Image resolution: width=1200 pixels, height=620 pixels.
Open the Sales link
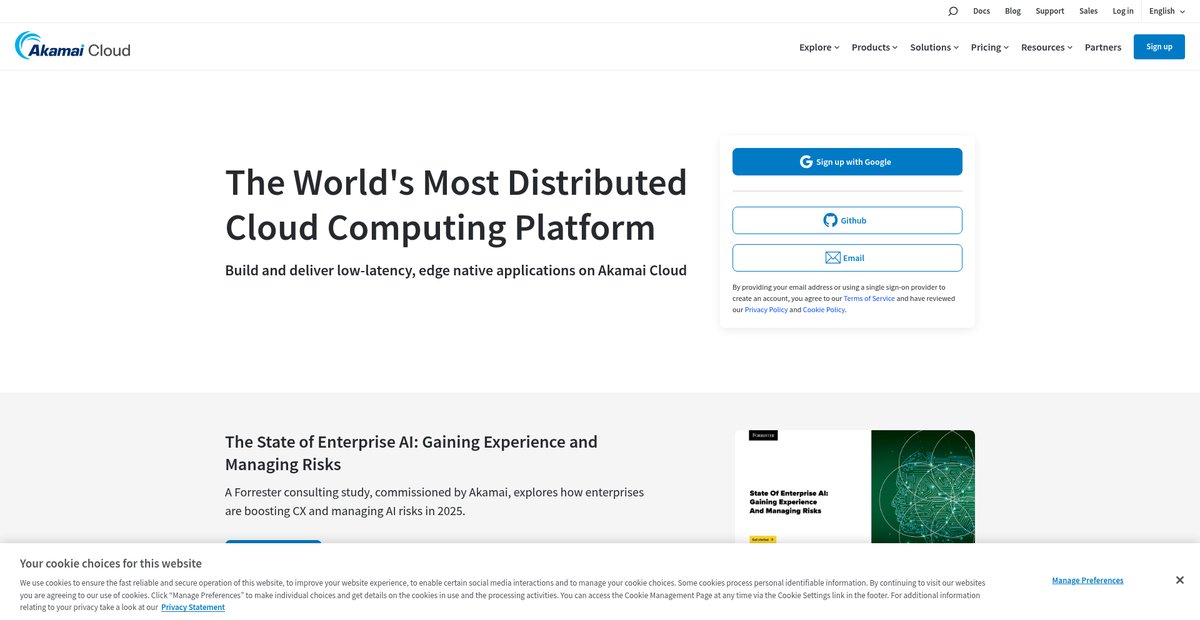click(1088, 11)
